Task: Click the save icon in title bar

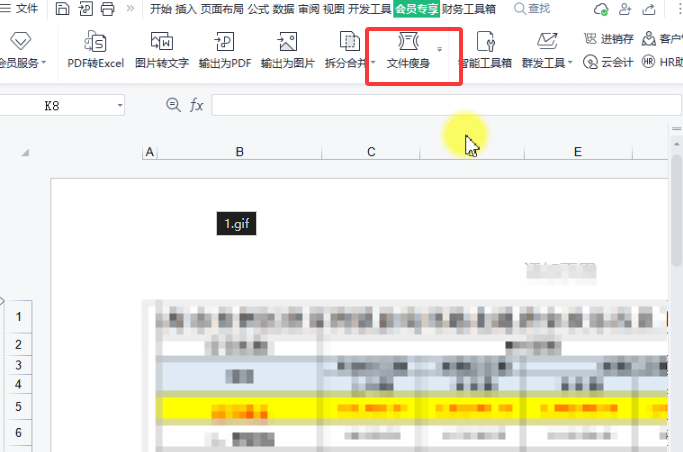Action: point(63,9)
